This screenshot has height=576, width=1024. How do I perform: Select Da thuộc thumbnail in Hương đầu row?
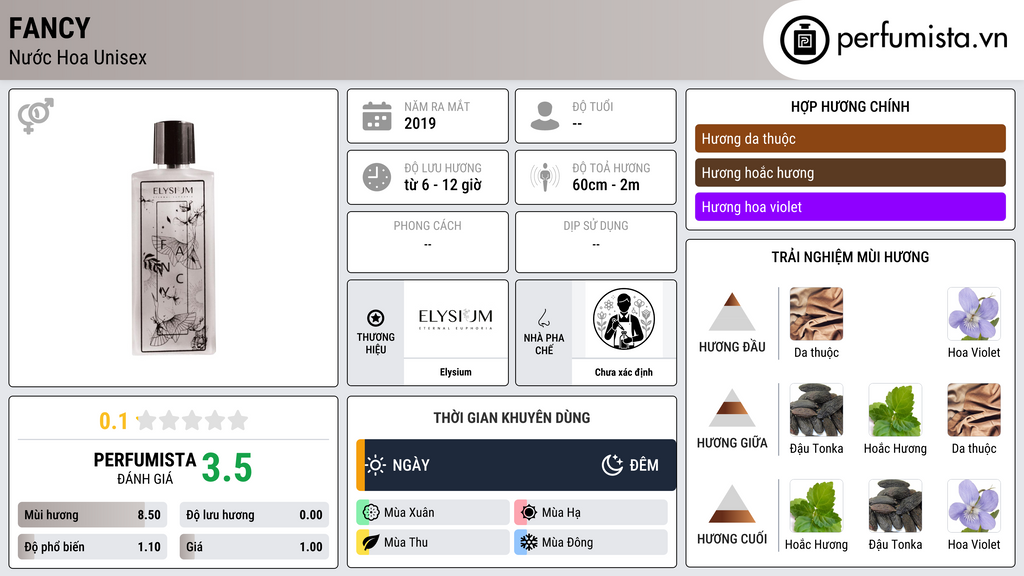click(x=816, y=314)
